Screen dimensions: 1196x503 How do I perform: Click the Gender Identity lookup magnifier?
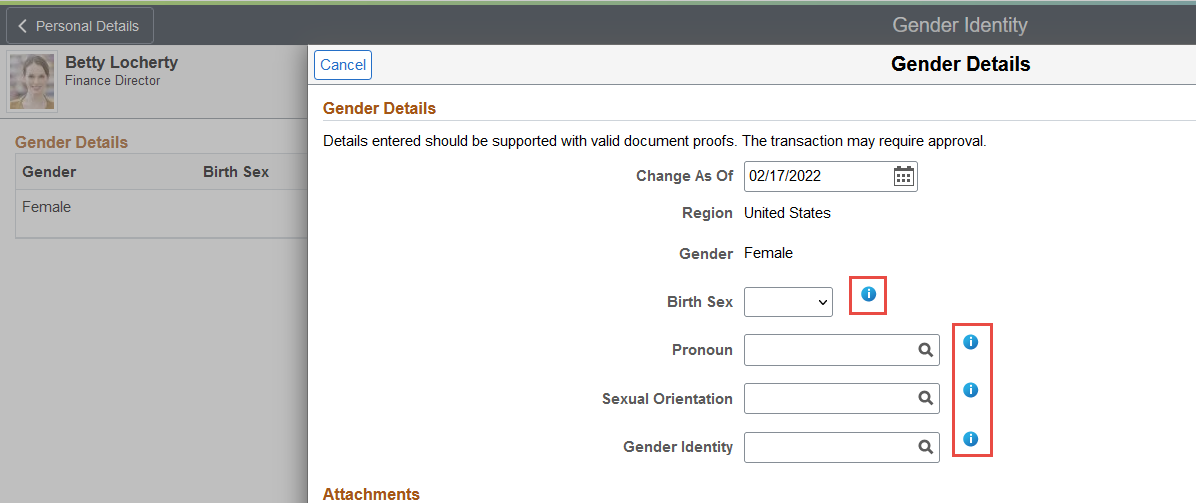pyautogui.click(x=926, y=447)
